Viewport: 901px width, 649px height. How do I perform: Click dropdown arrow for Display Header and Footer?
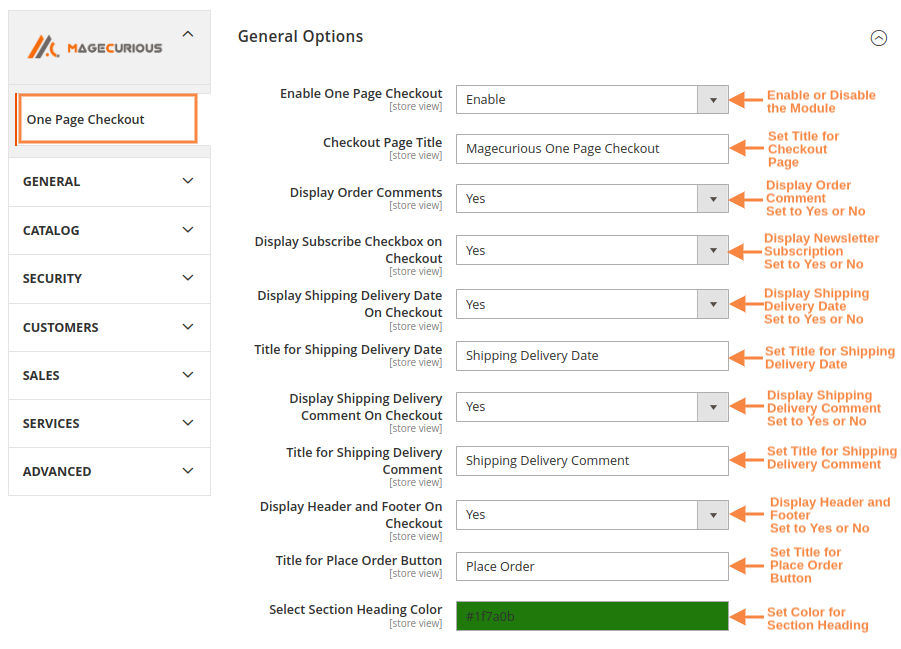pos(712,514)
